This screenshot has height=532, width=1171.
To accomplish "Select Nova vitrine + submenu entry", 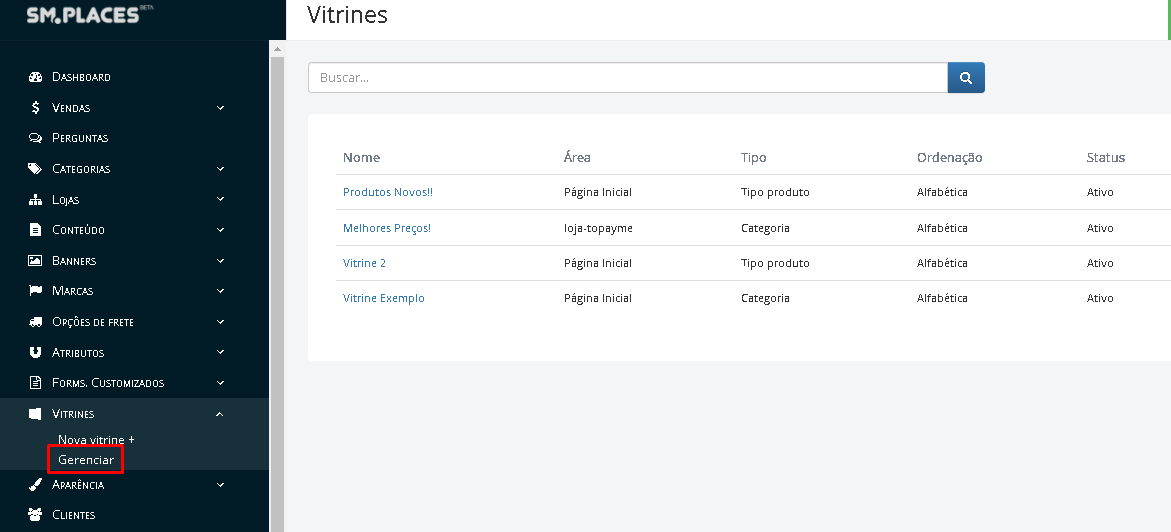I will click(x=96, y=440).
